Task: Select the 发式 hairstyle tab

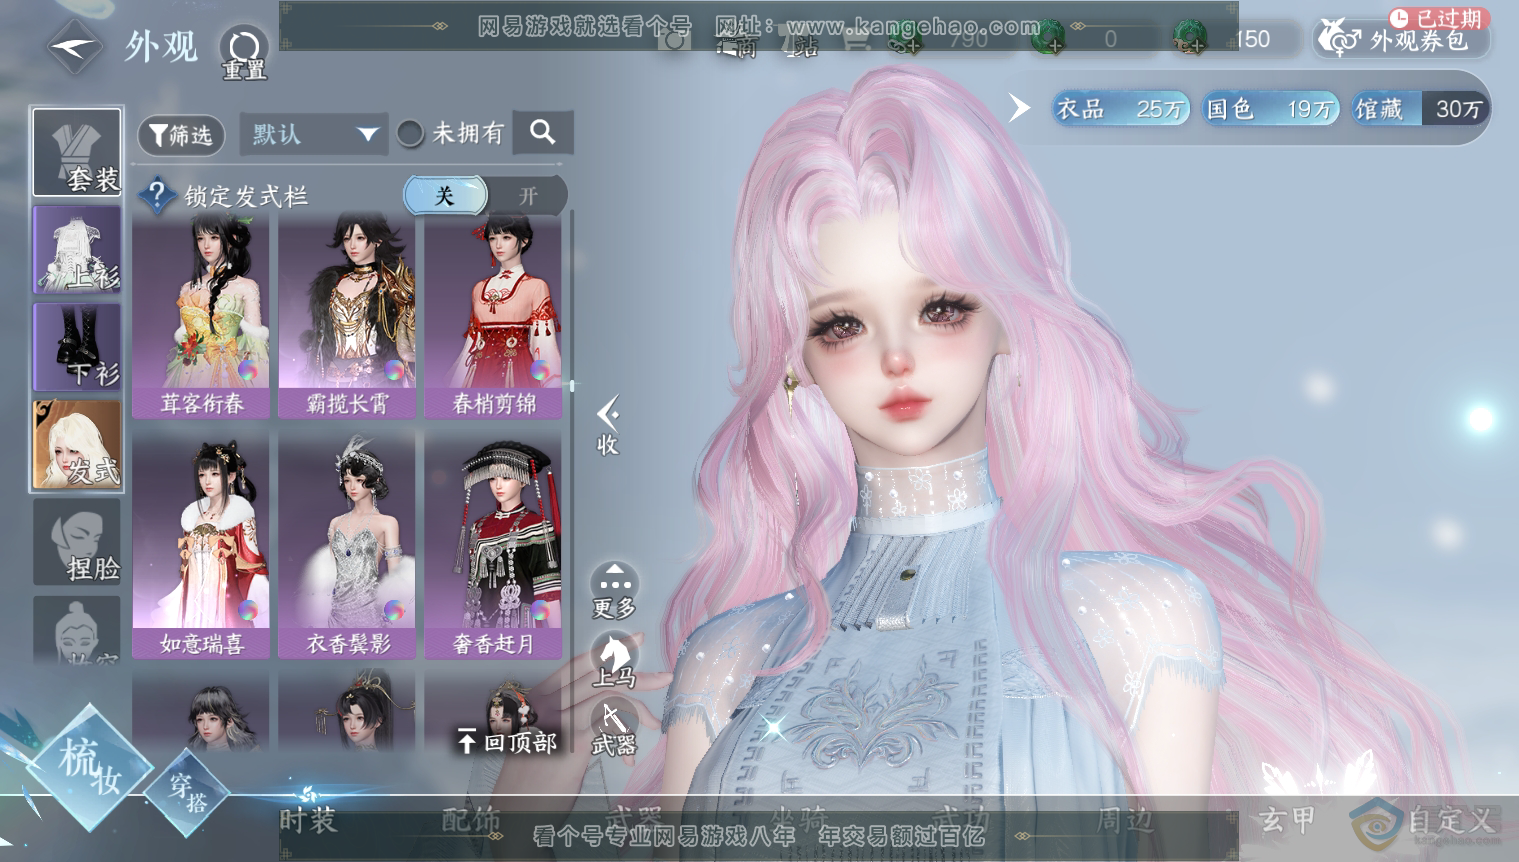Action: tap(77, 444)
